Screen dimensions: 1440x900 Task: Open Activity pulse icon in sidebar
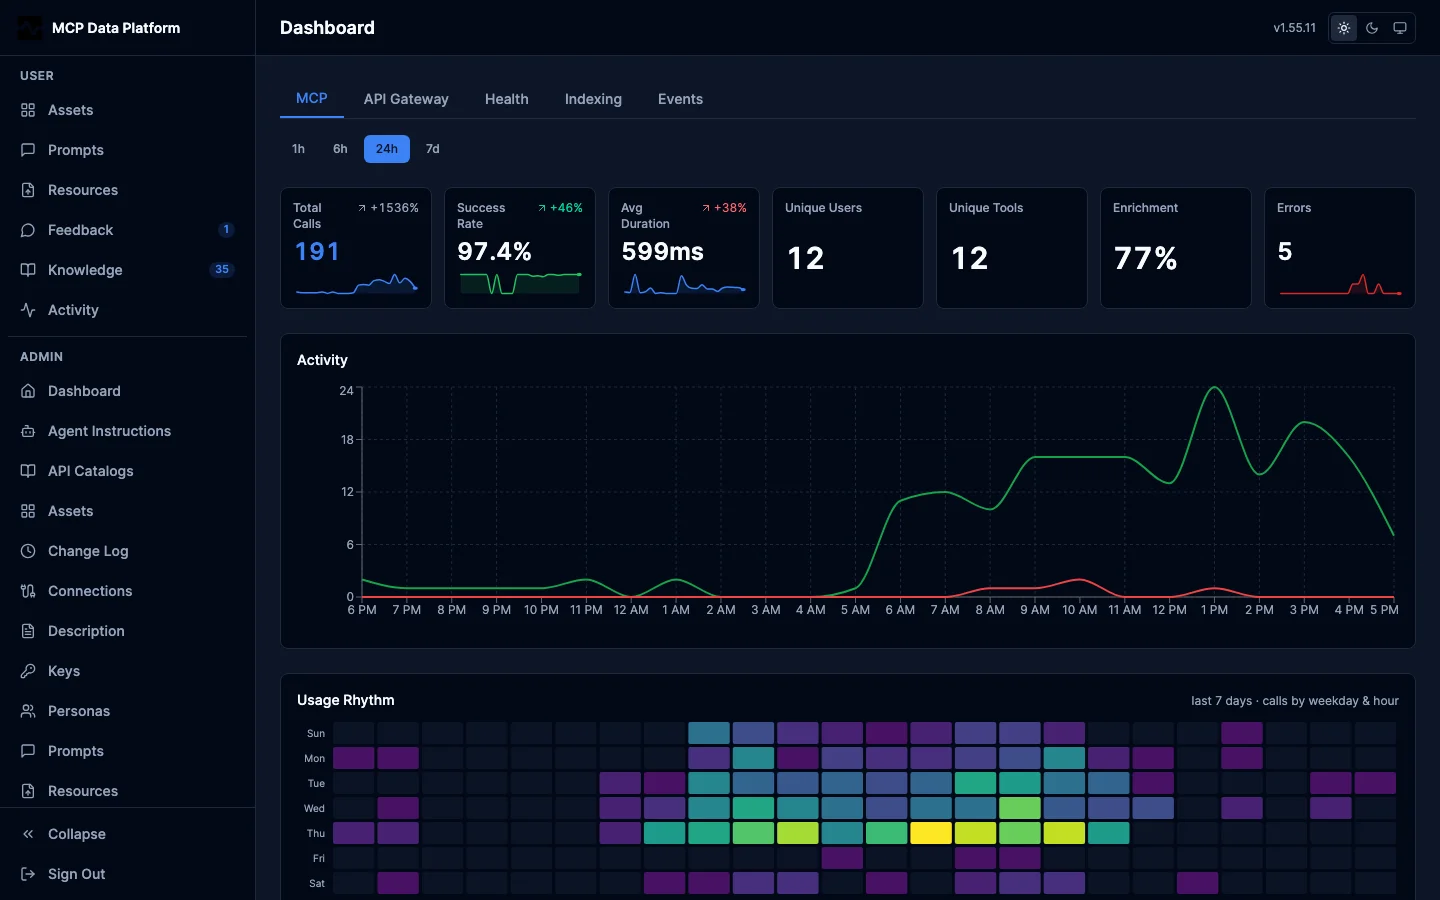(28, 310)
